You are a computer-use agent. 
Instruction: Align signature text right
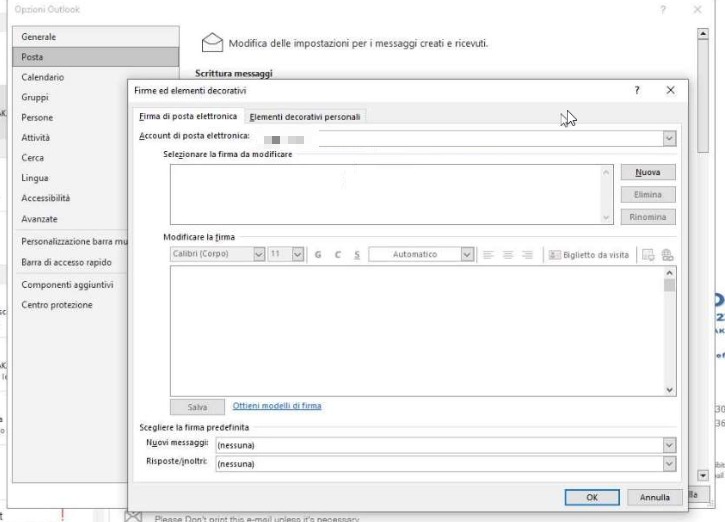coord(527,255)
